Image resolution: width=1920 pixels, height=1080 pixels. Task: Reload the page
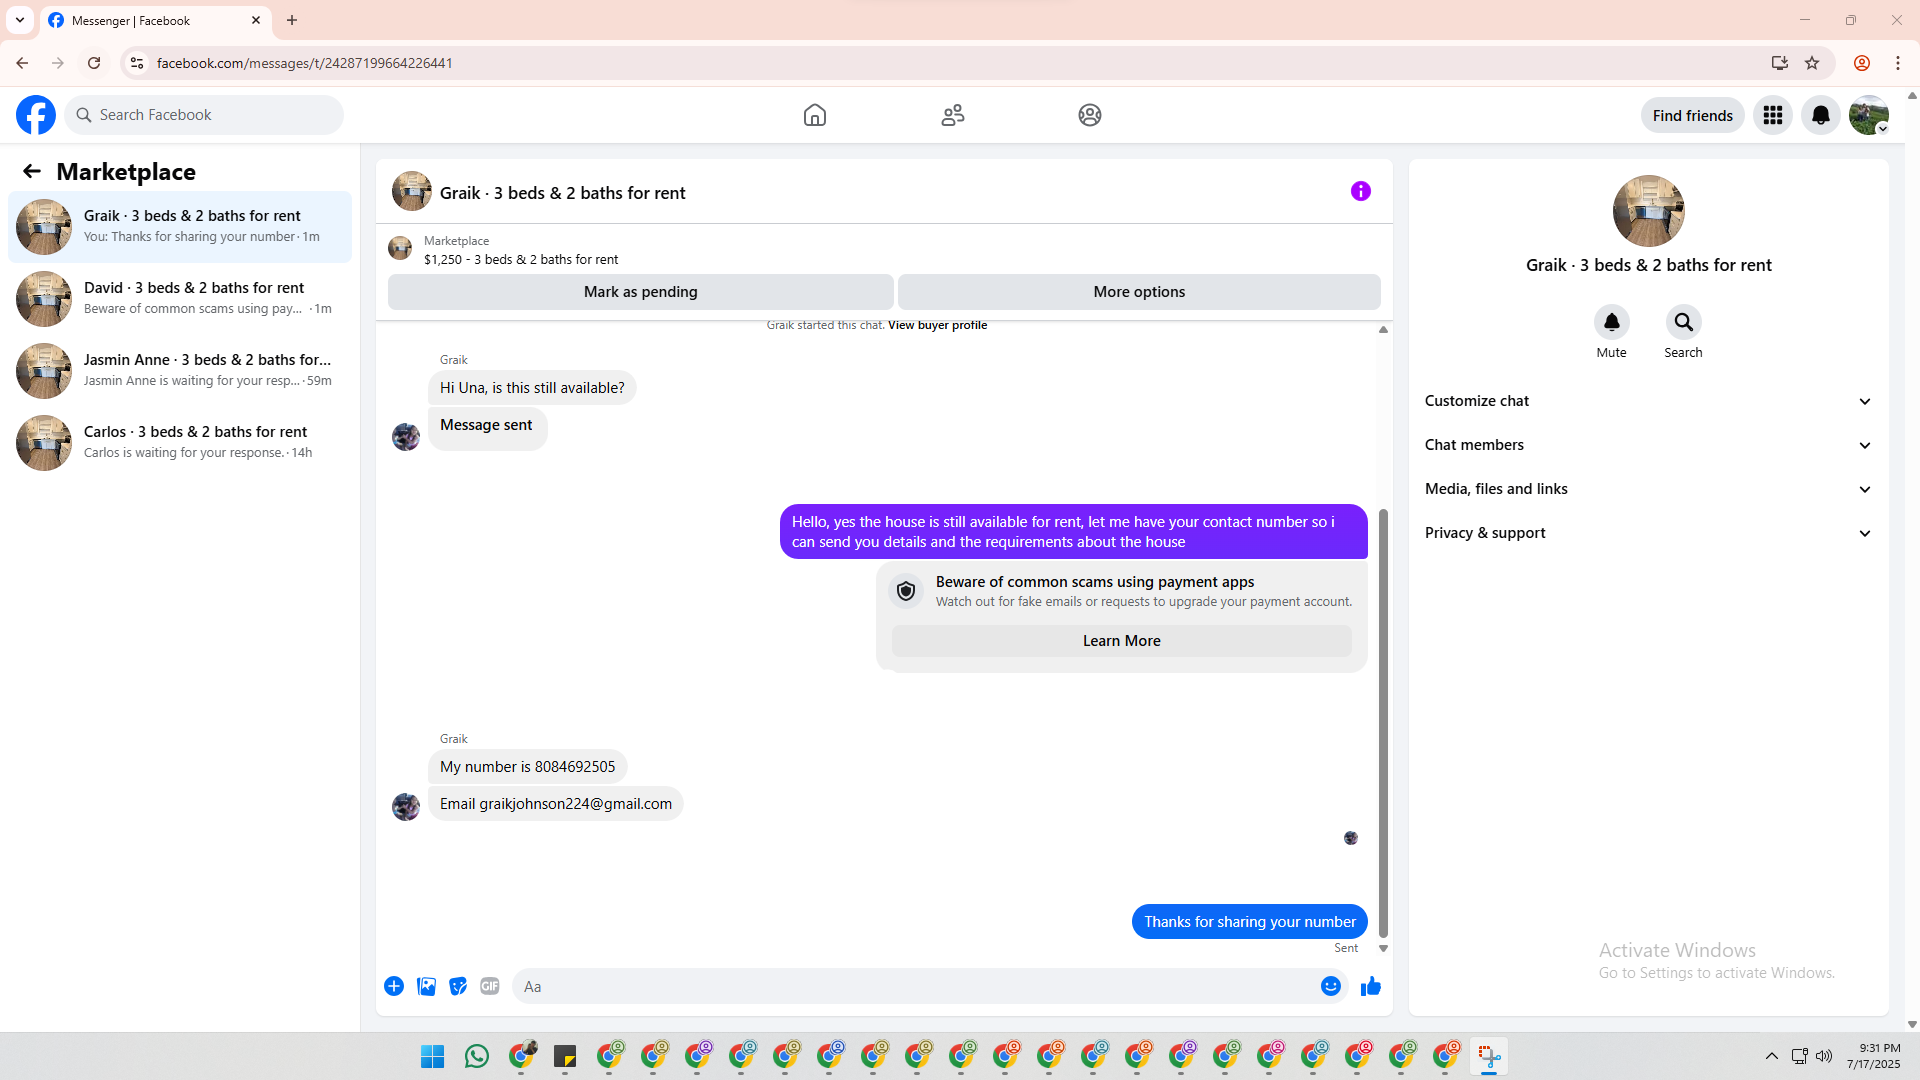pyautogui.click(x=94, y=63)
